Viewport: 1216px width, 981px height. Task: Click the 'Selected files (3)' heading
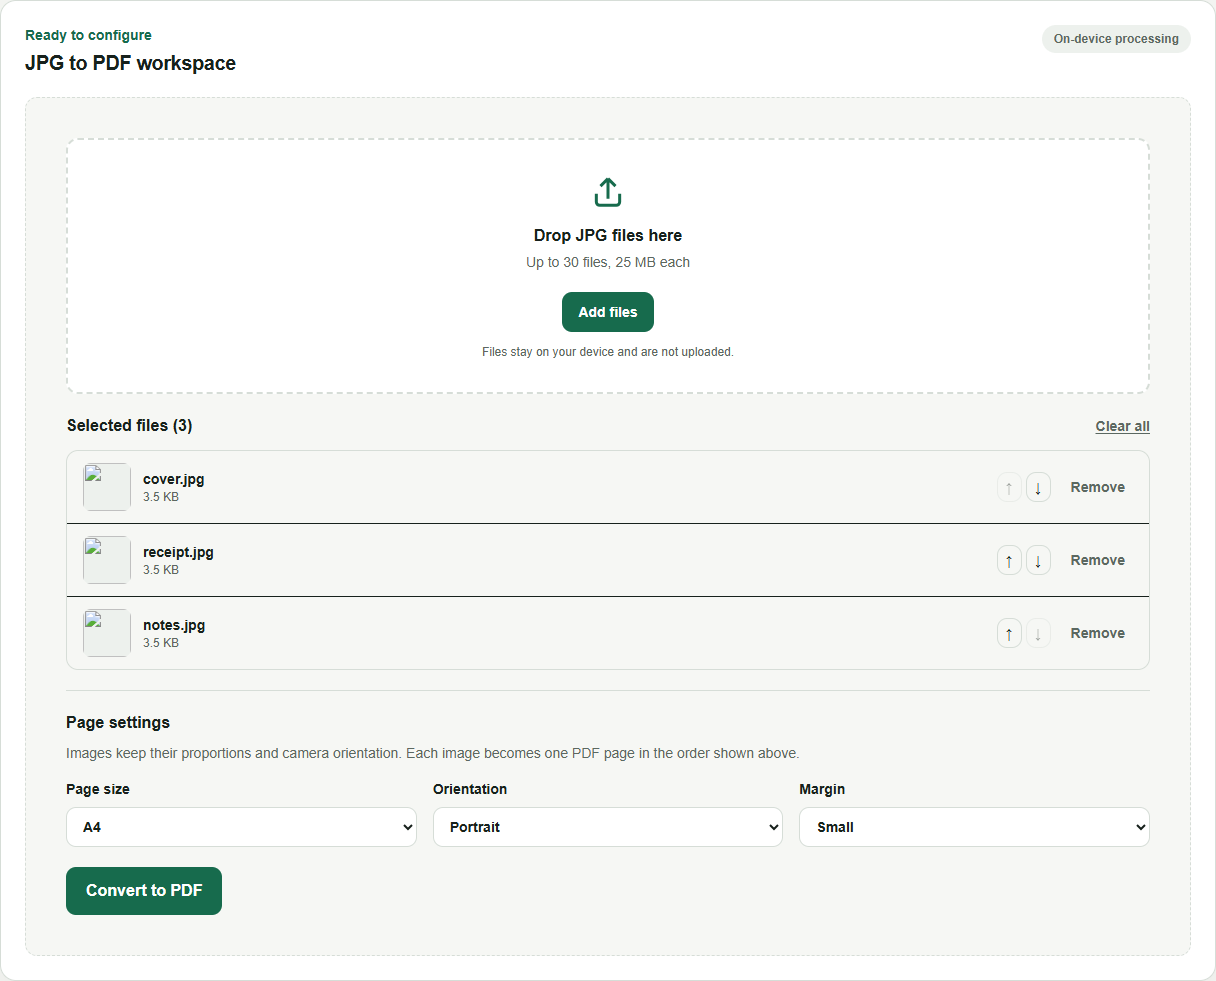pyautogui.click(x=130, y=425)
